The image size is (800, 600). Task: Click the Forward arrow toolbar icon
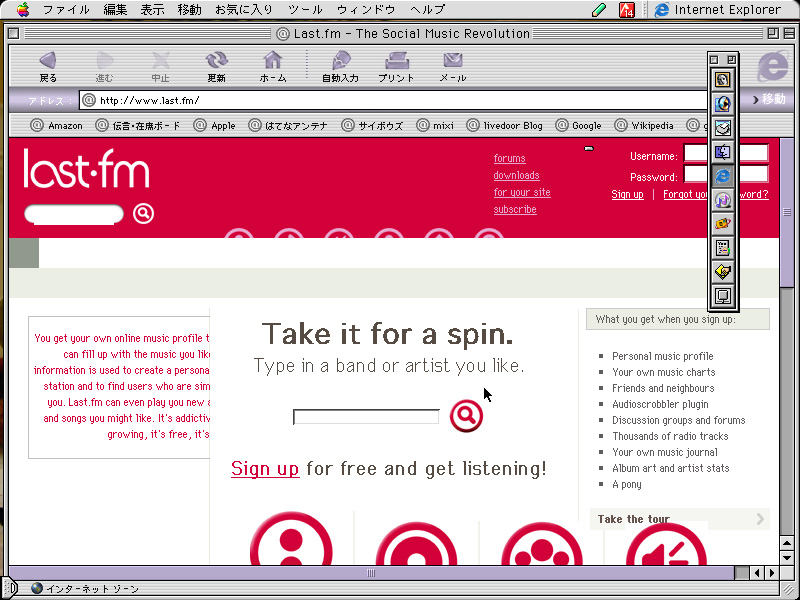104,61
